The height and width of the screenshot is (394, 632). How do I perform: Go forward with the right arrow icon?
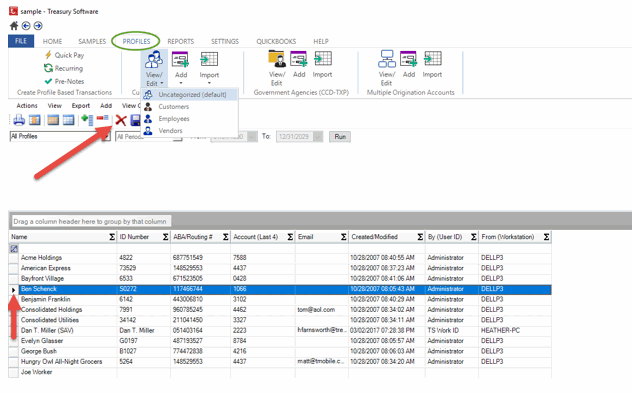(x=38, y=26)
